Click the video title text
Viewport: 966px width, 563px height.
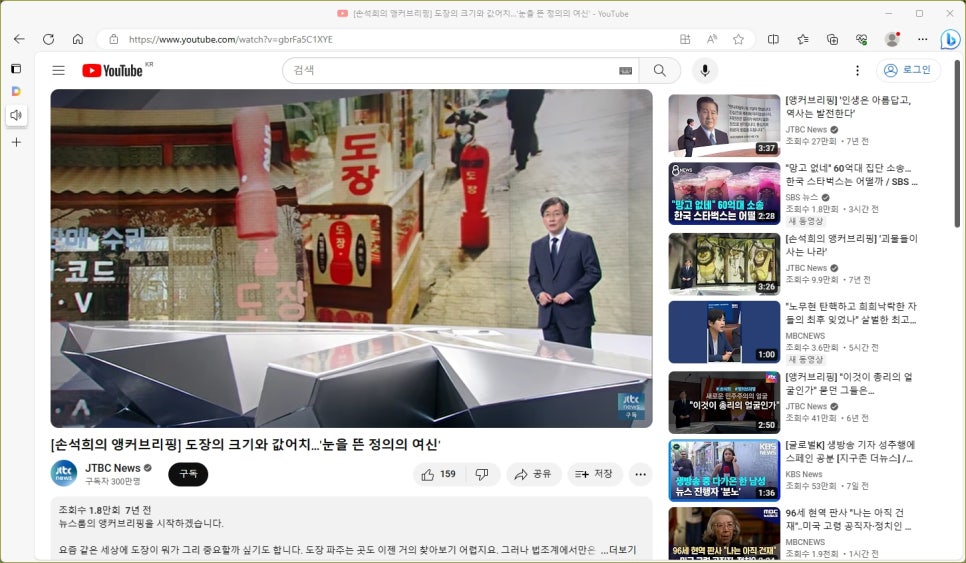tap(246, 444)
